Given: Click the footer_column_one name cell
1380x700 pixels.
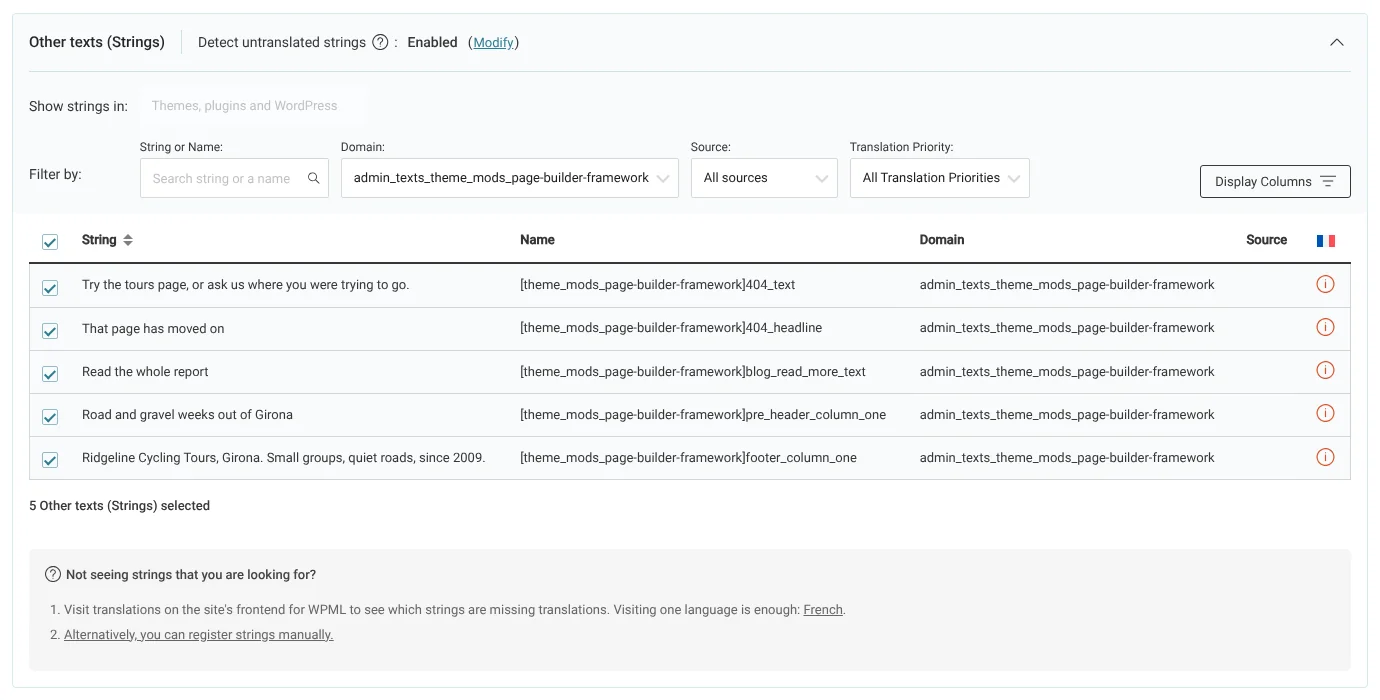Looking at the screenshot, I should (x=688, y=458).
